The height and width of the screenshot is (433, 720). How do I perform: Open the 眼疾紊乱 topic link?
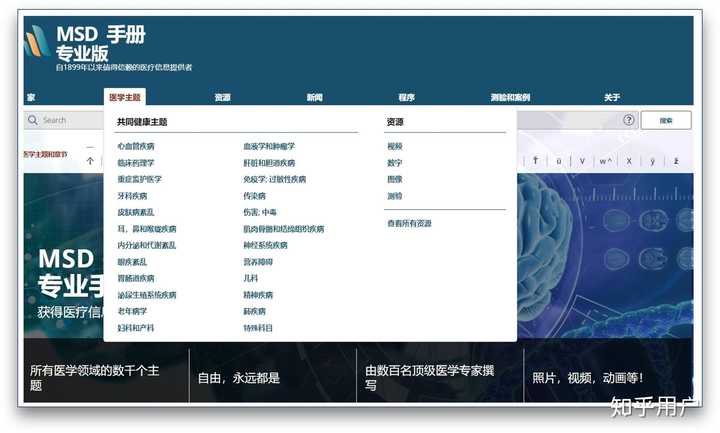coord(132,262)
